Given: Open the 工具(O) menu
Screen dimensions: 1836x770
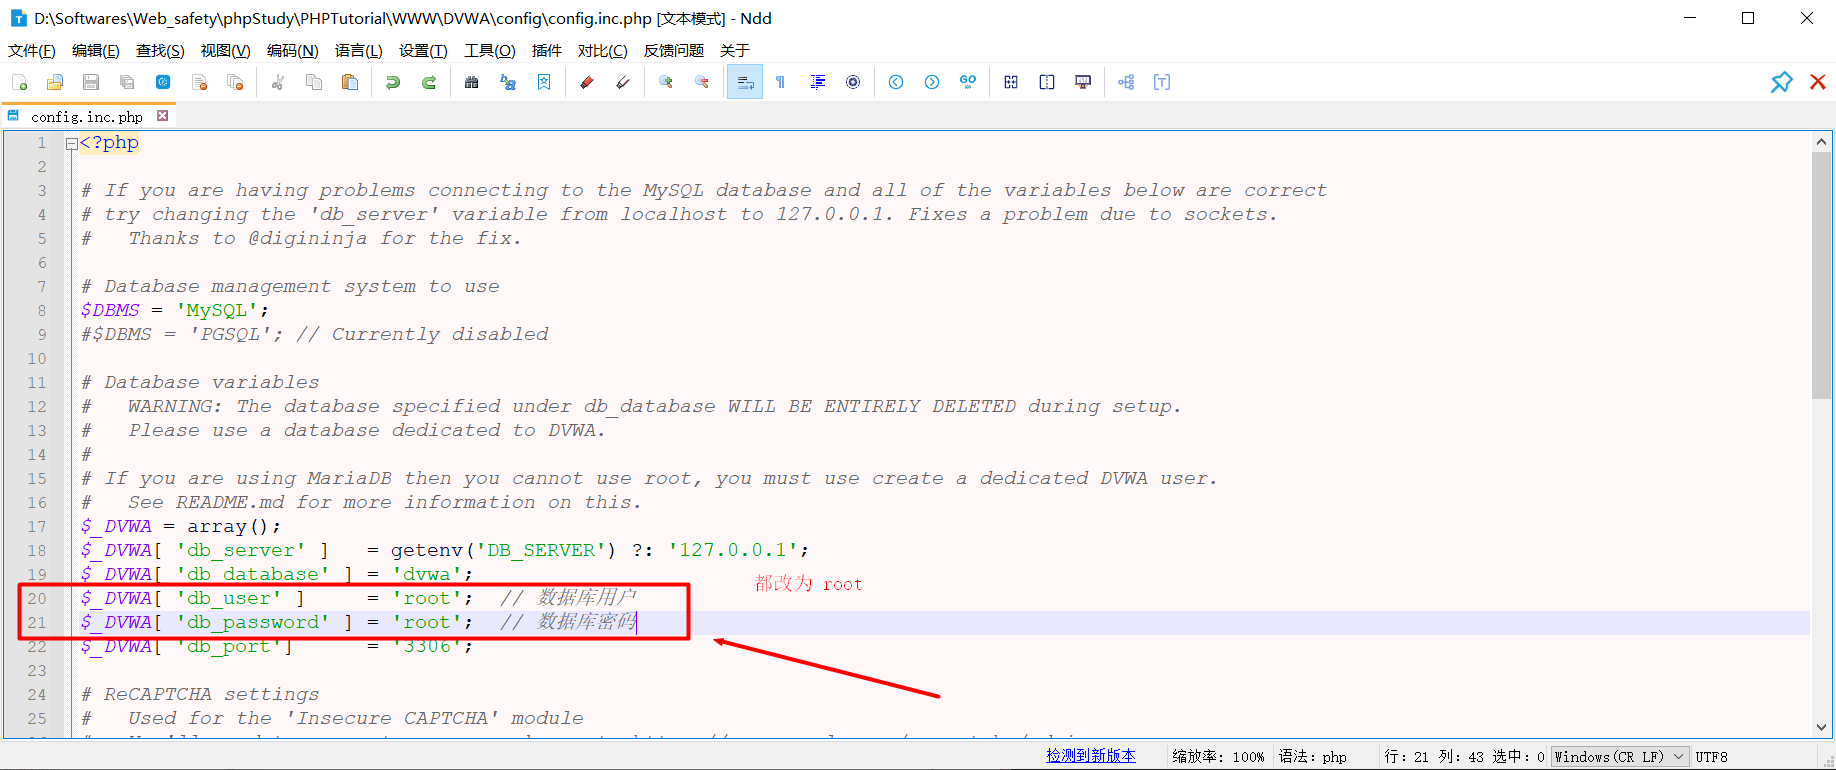Looking at the screenshot, I should click(490, 50).
